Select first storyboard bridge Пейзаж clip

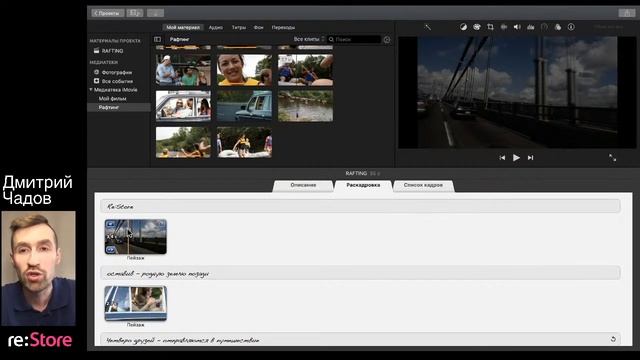click(136, 237)
